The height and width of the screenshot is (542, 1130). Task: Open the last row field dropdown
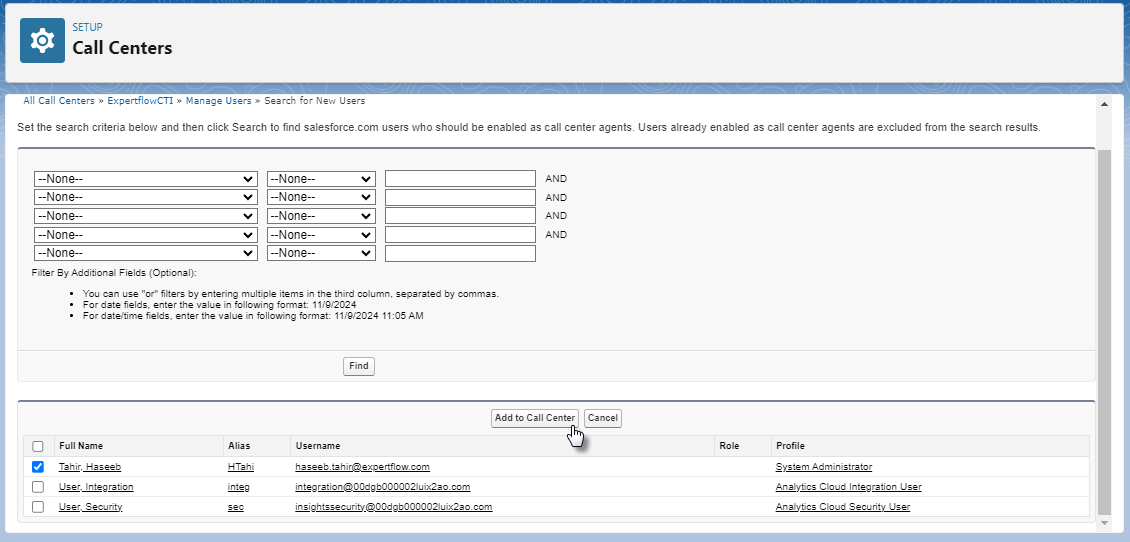146,254
